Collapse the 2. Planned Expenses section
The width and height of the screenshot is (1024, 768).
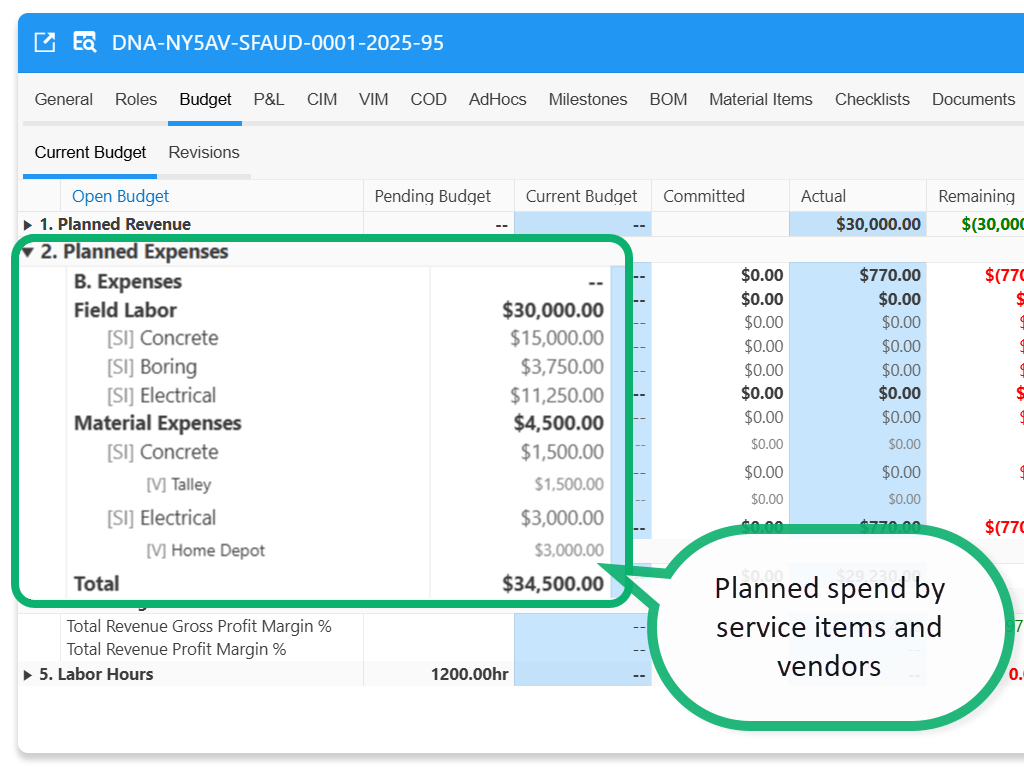pos(27,251)
